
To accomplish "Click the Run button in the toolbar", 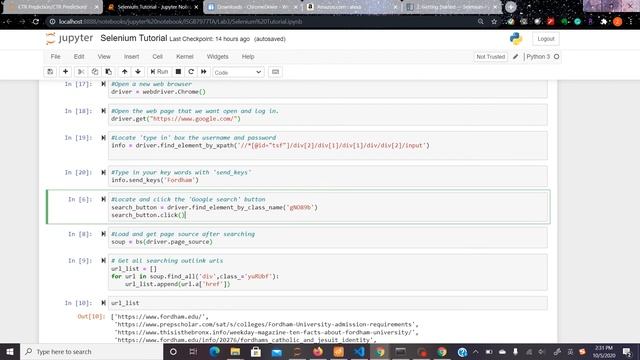I will click(159, 72).
